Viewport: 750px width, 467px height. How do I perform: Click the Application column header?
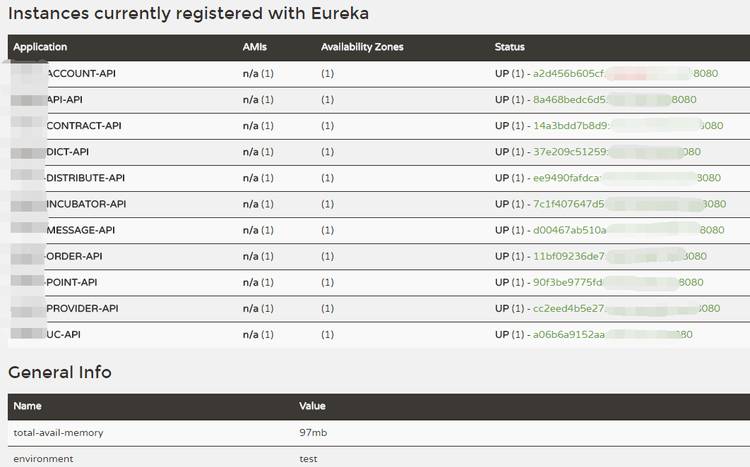(x=40, y=47)
